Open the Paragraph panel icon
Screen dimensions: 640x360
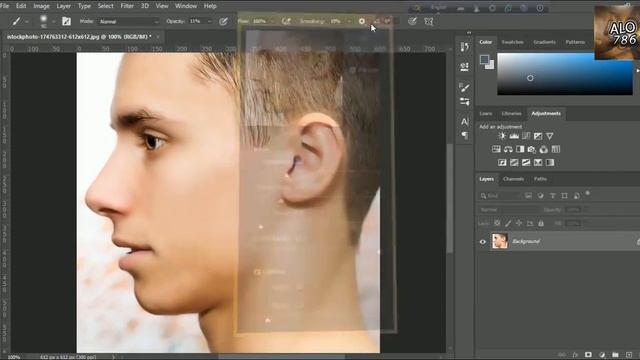click(x=464, y=135)
